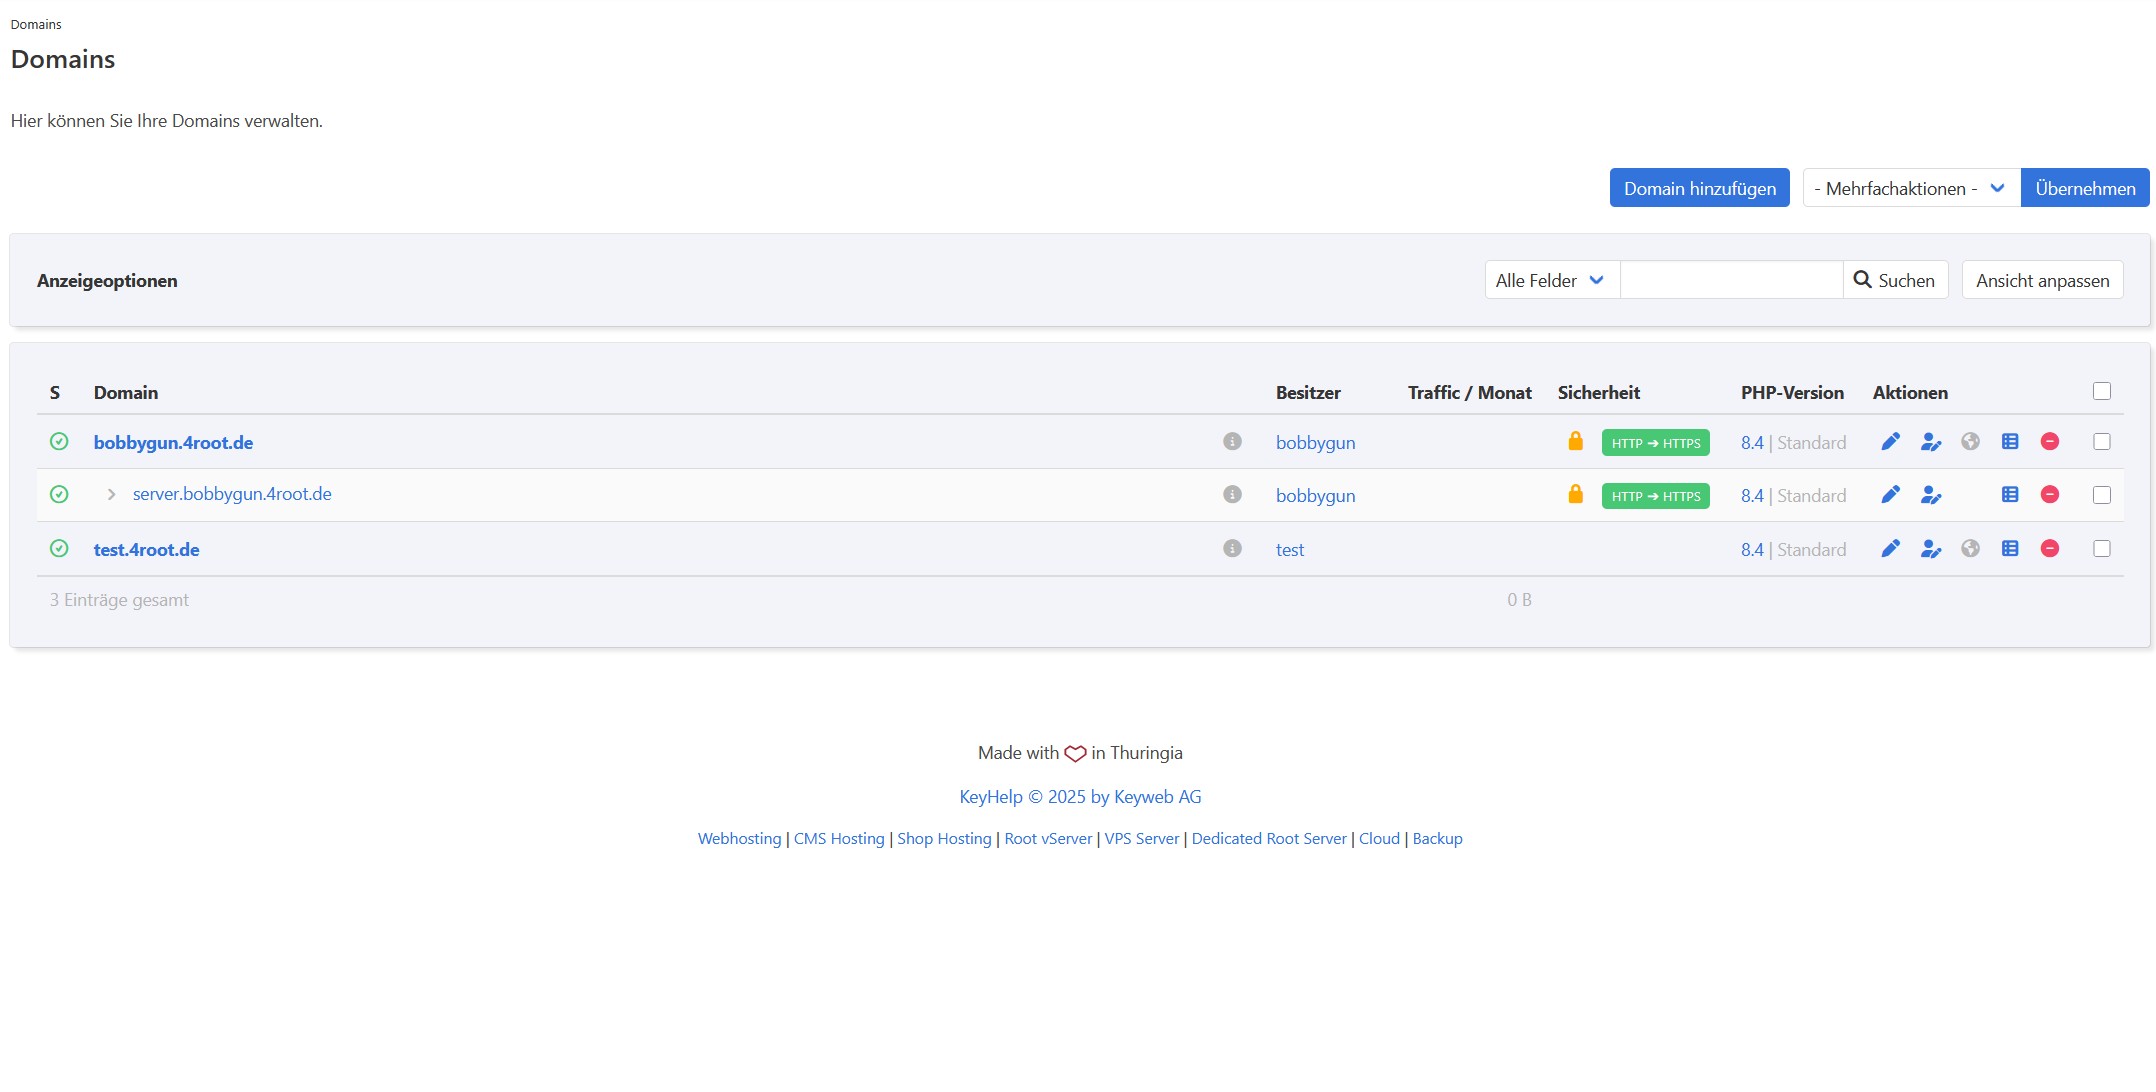Toggle the select-all checkbox in table header
The height and width of the screenshot is (1092, 2156).
pyautogui.click(x=2102, y=391)
